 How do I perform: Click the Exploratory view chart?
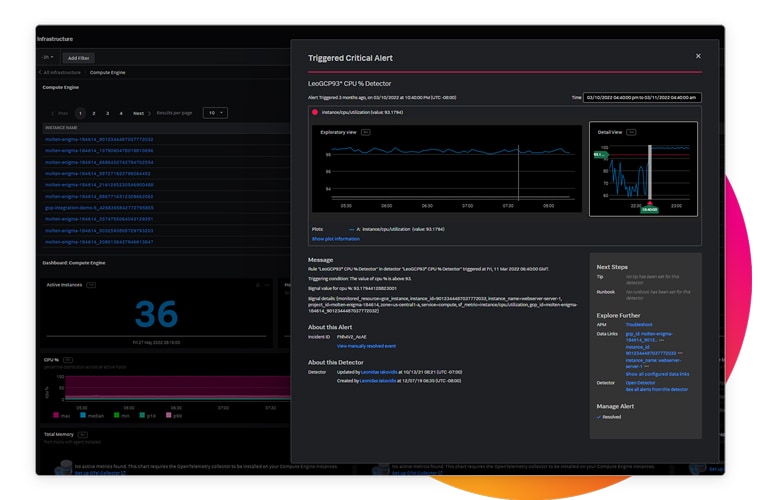point(446,169)
